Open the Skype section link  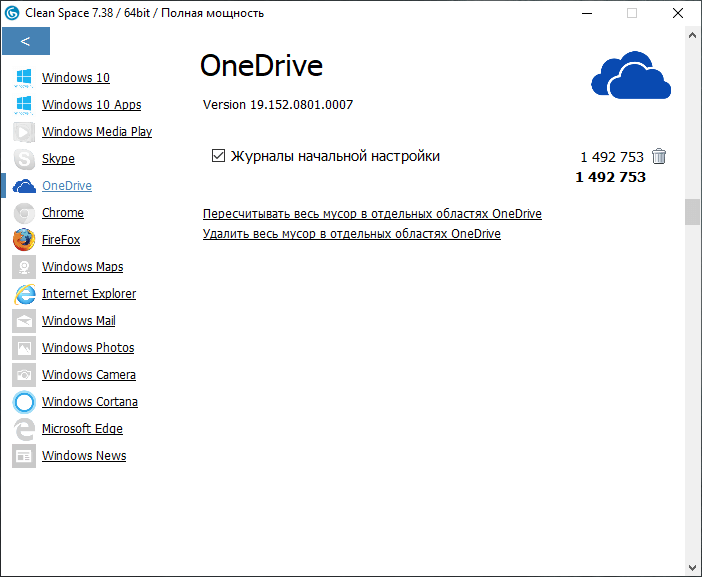pos(58,159)
